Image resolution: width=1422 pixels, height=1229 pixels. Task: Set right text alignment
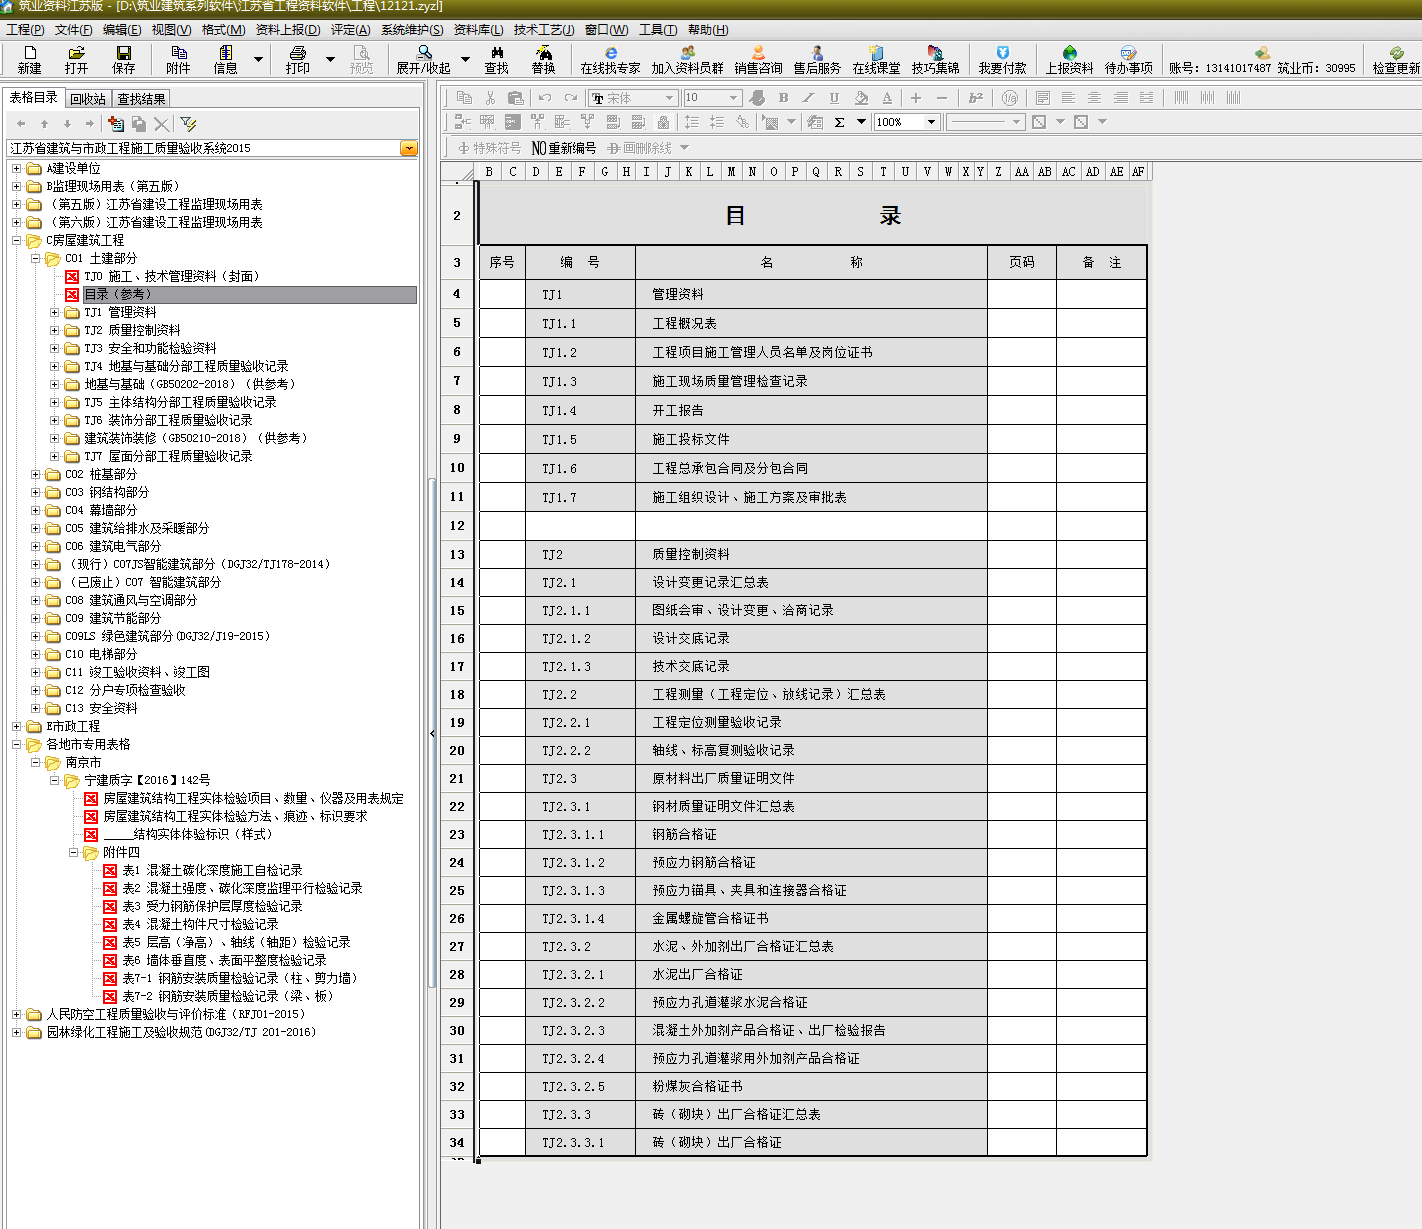[x=1120, y=97]
